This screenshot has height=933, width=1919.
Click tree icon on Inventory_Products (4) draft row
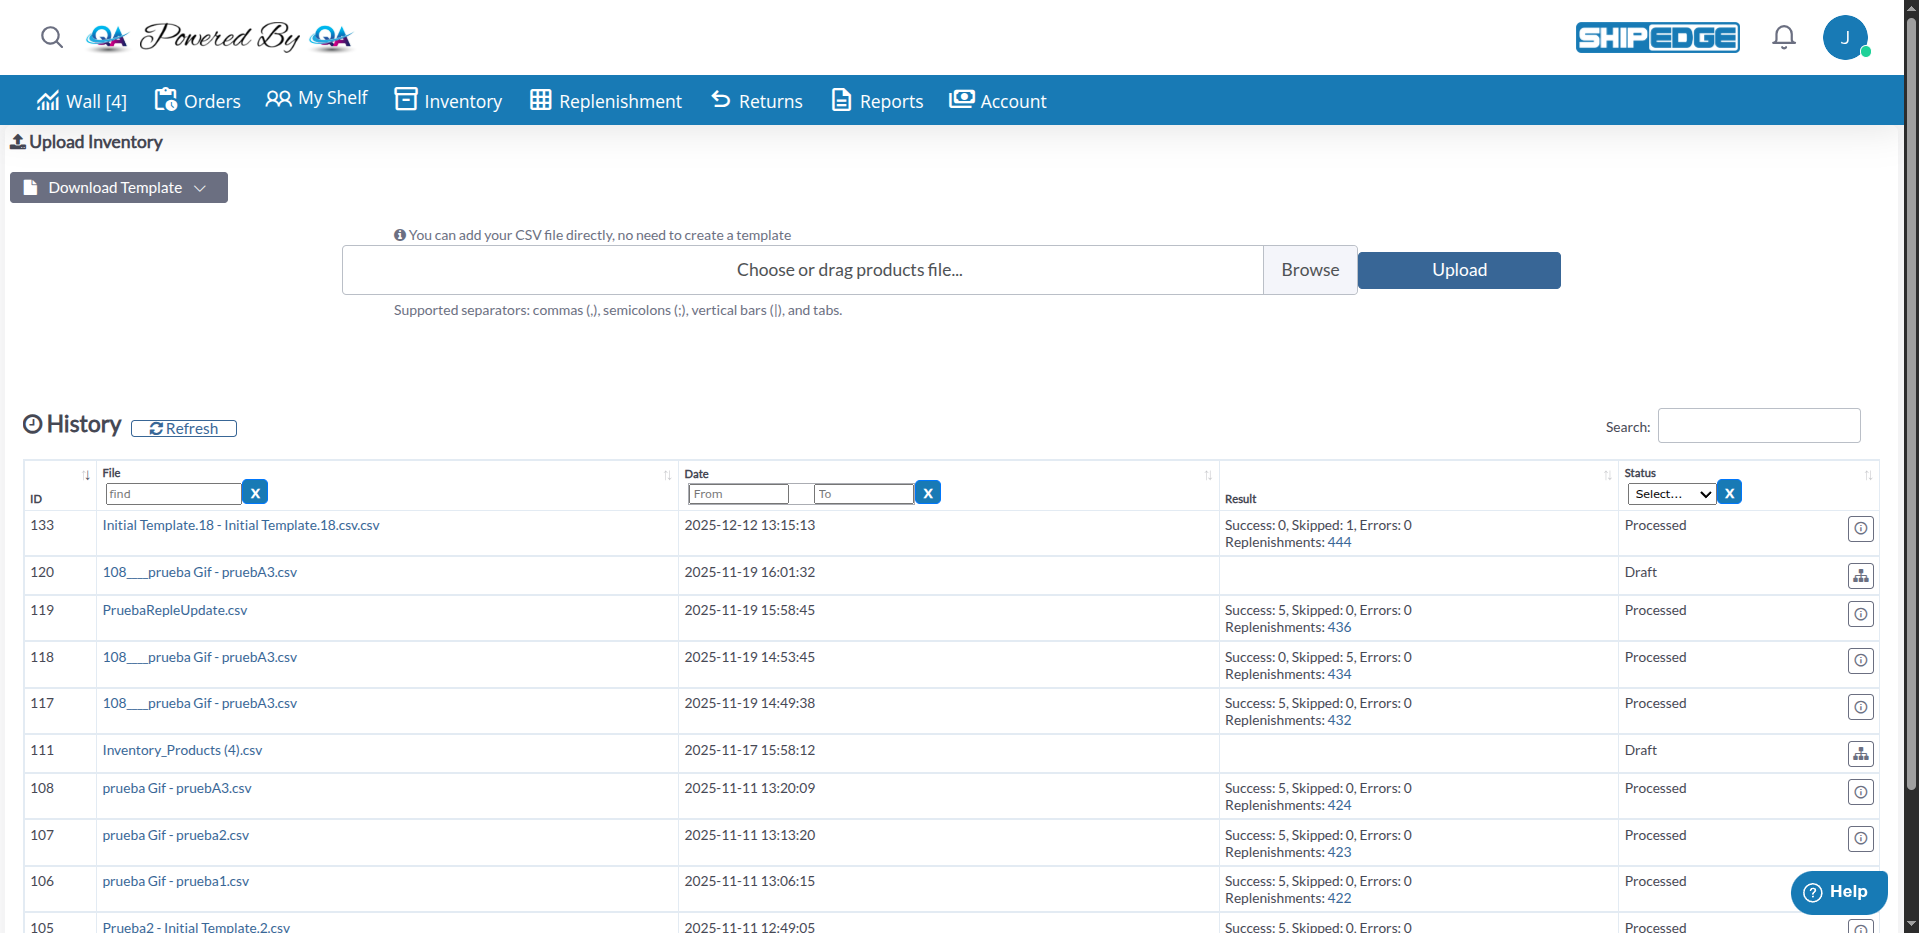coord(1860,754)
